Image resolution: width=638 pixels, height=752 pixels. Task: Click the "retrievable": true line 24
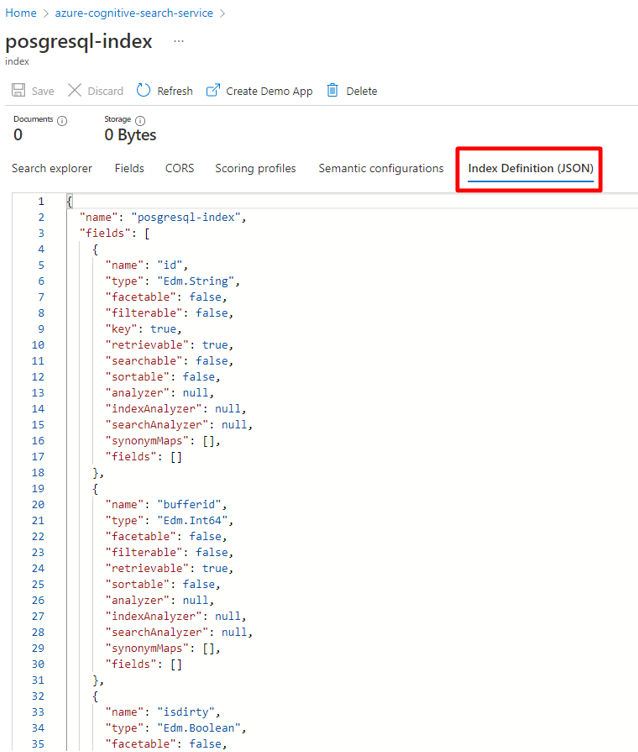169,568
